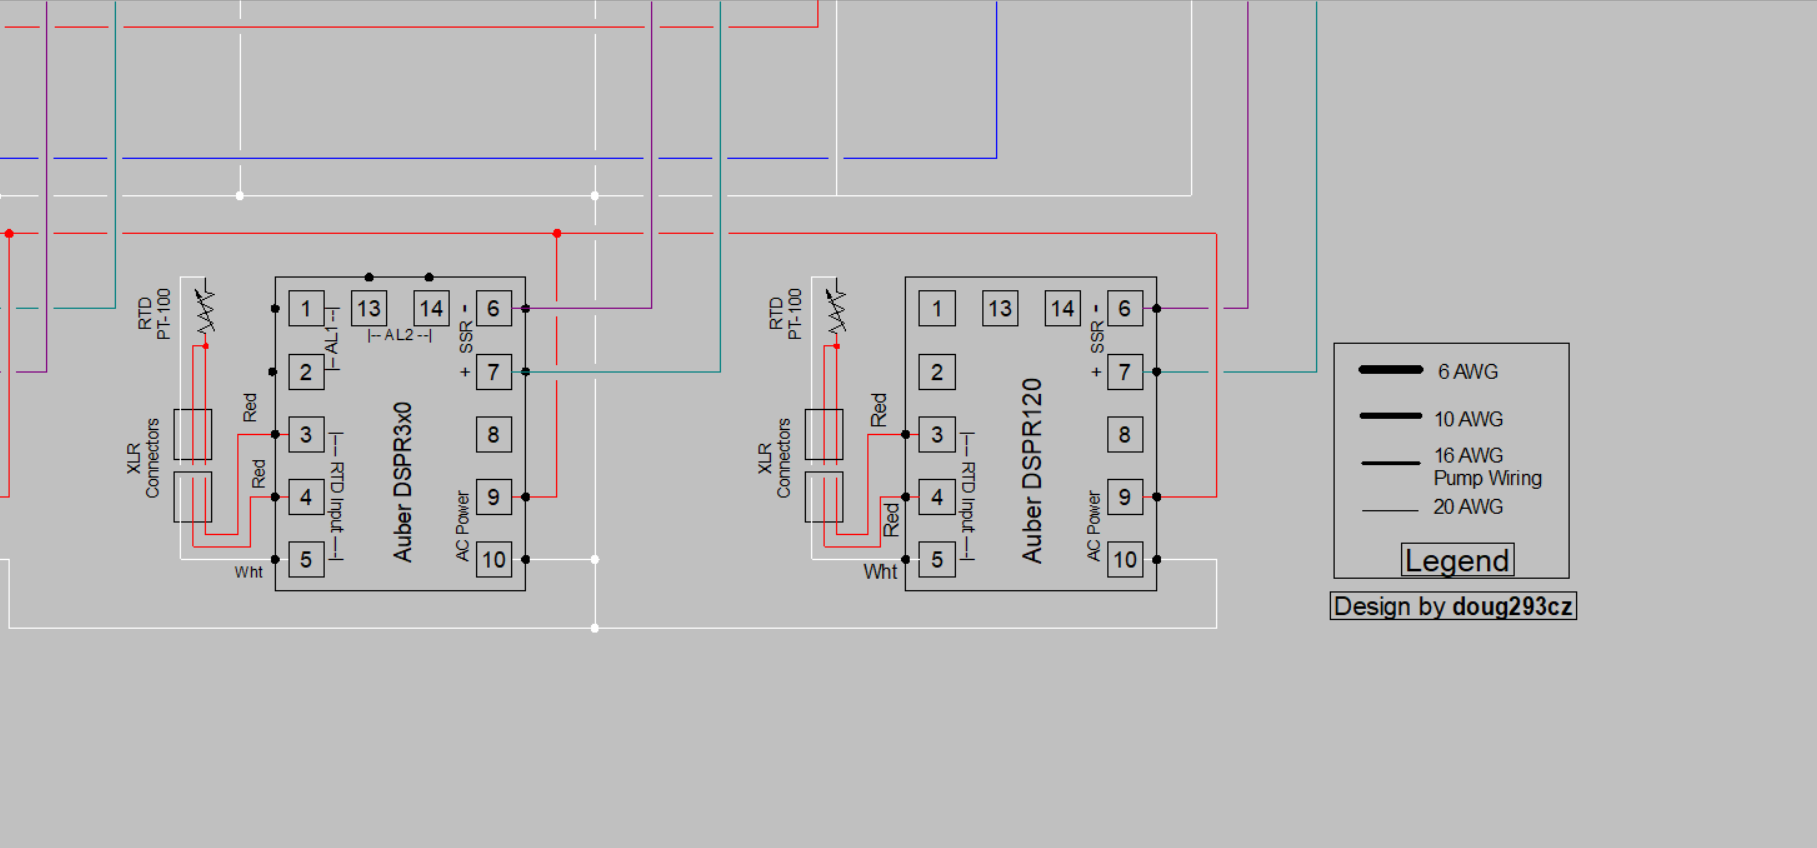Viewport: 1817px width, 848px height.
Task: Click terminal 3 on the DSPR3x0 controller
Action: point(306,435)
